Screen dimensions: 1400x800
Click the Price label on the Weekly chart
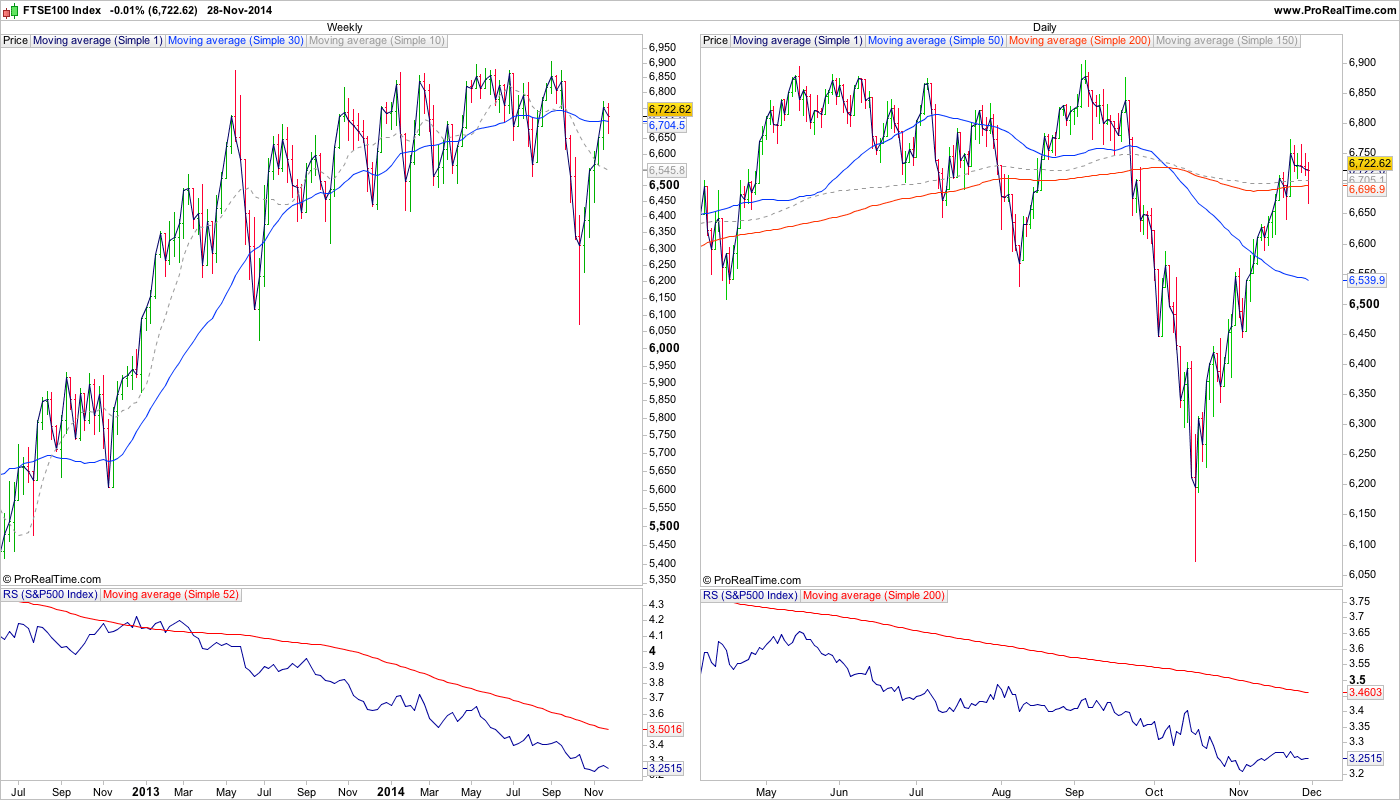15,41
